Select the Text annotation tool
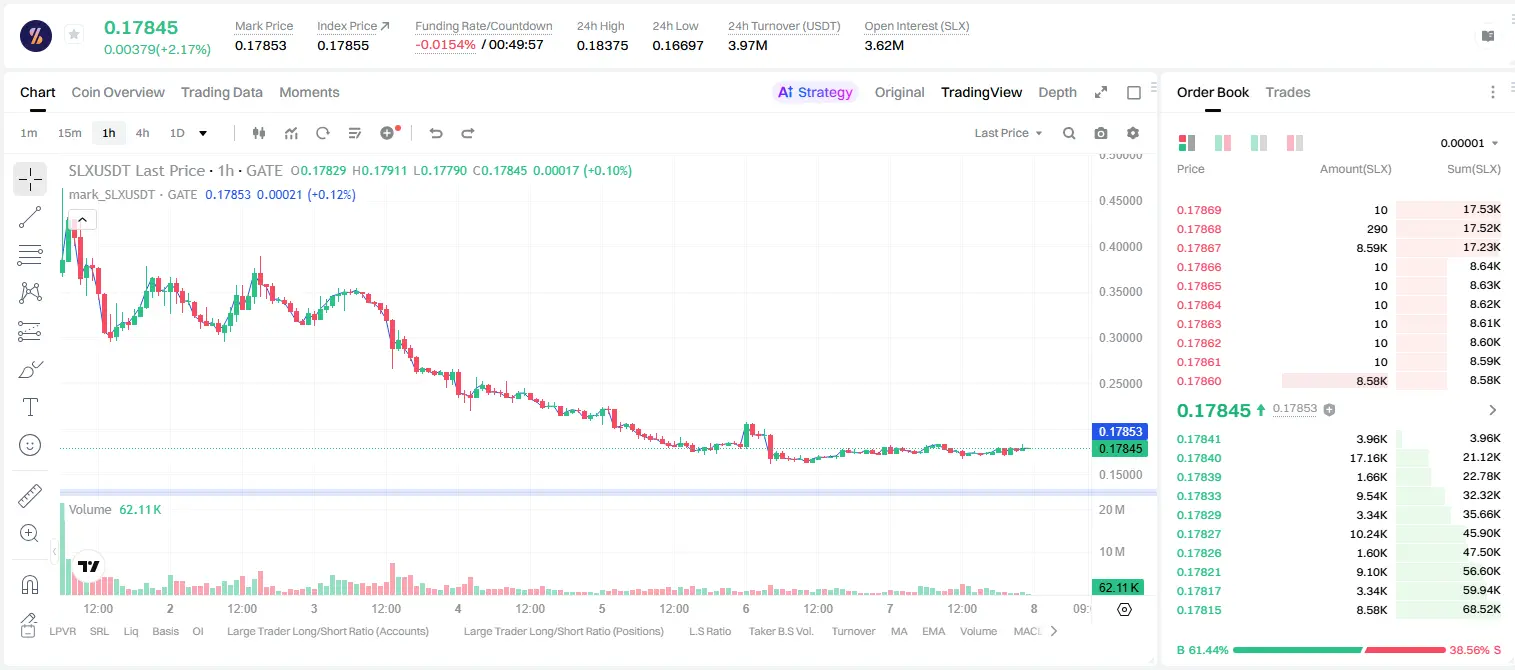The height and width of the screenshot is (670, 1515). (x=30, y=407)
